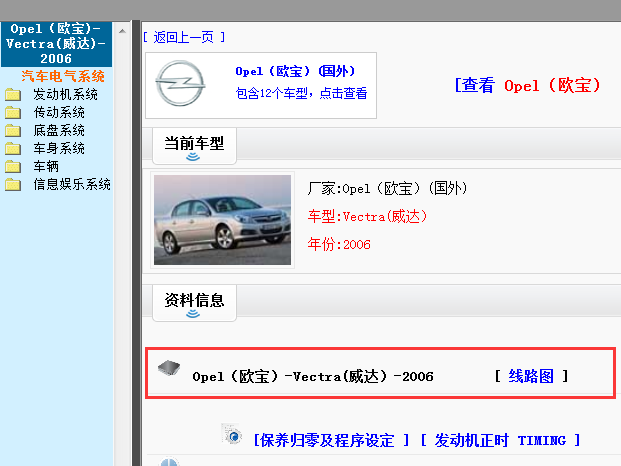Open the 底盘系统 folder icon

click(x=13, y=131)
